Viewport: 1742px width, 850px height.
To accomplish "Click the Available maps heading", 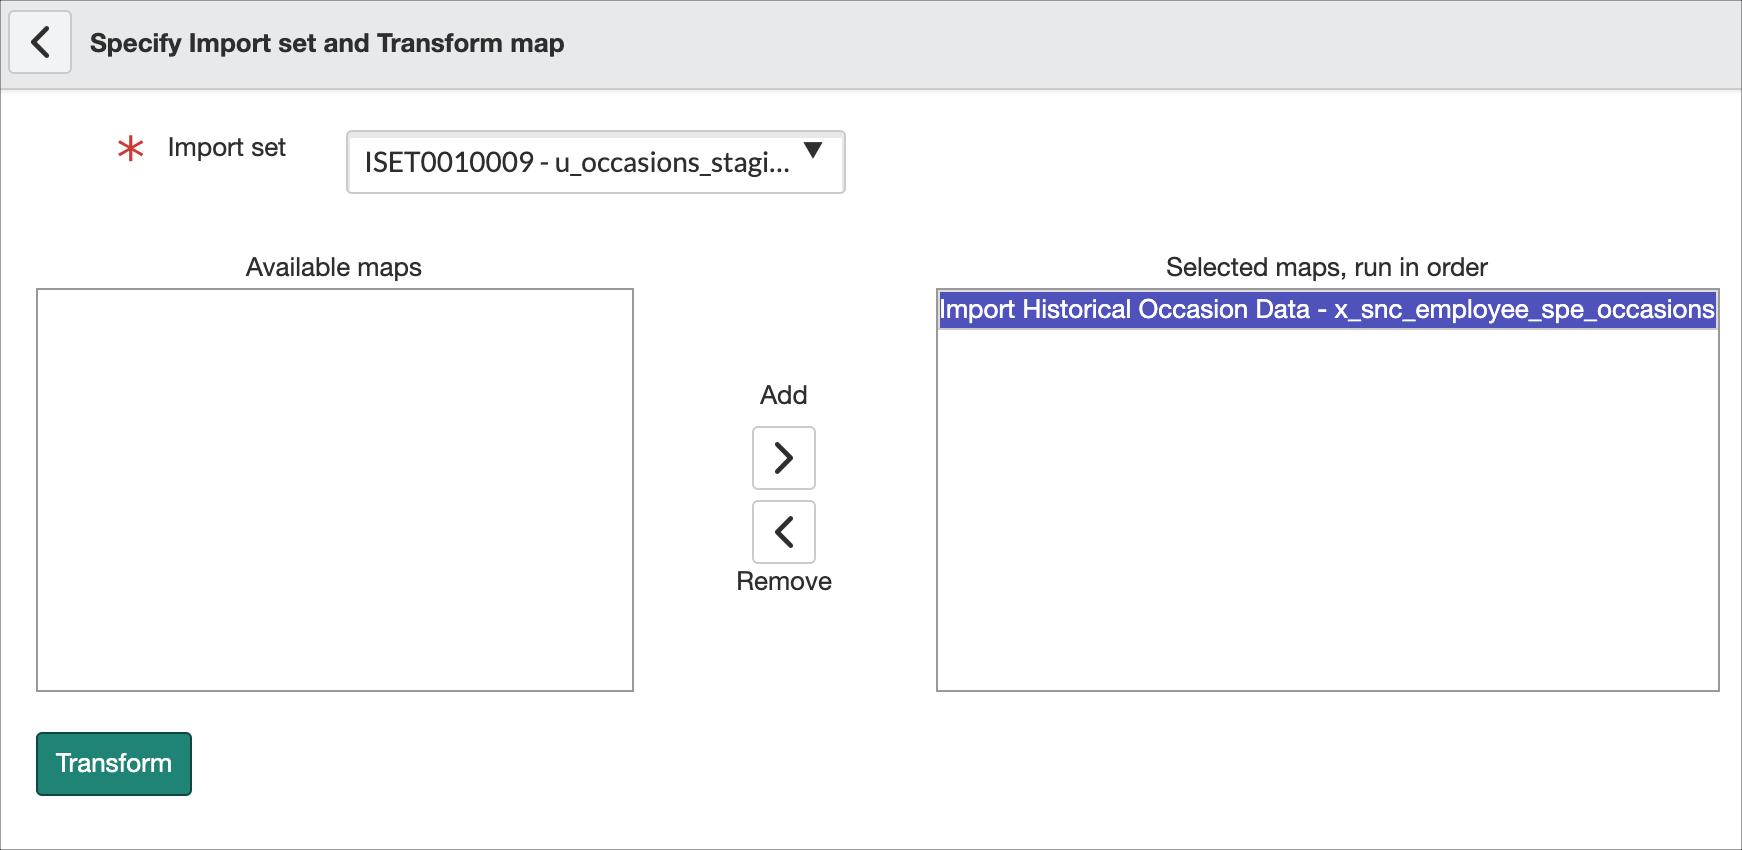I will tap(333, 267).
